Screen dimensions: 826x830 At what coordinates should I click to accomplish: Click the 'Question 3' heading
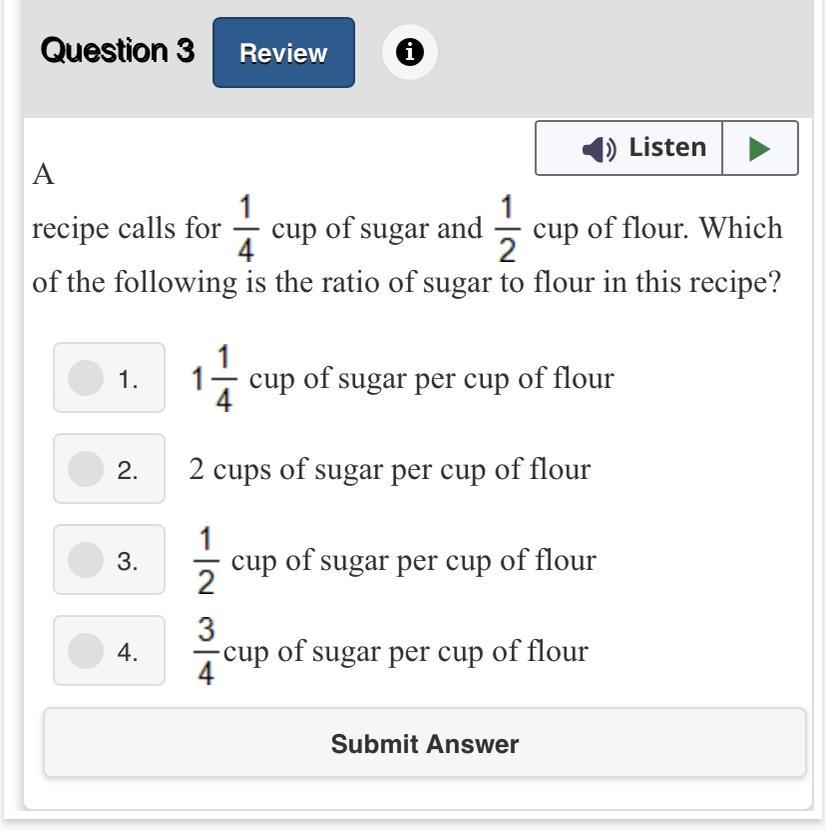[117, 51]
